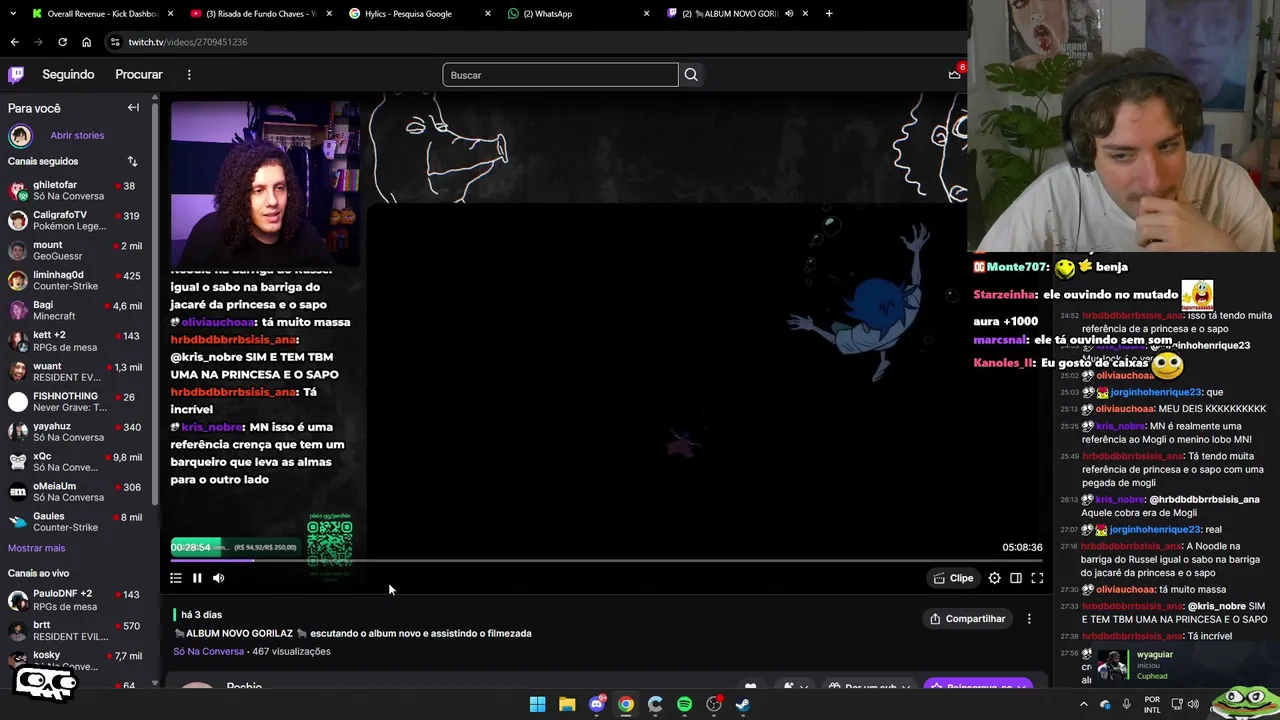The width and height of the screenshot is (1280, 720).
Task: Open Chrome from taskbar
Action: coord(626,704)
